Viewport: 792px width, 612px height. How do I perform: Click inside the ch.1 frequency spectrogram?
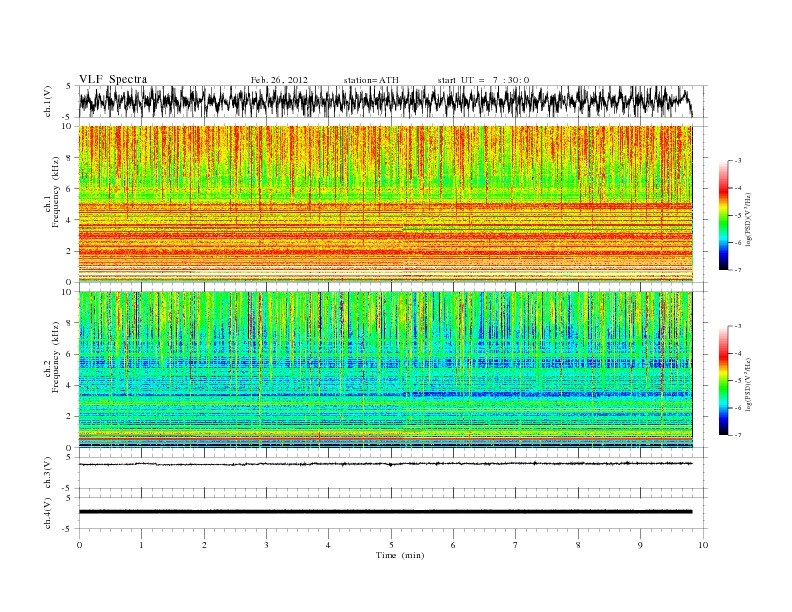[x=385, y=204]
